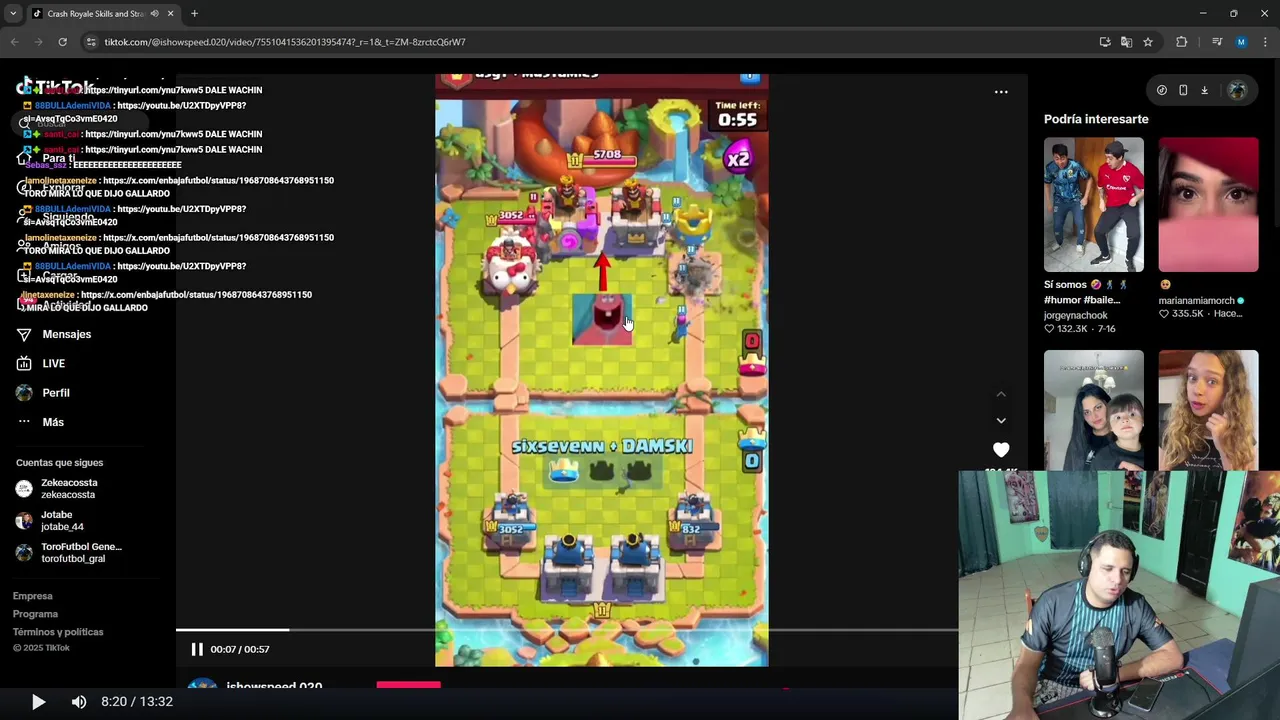Reload the TikTok page

(62, 42)
